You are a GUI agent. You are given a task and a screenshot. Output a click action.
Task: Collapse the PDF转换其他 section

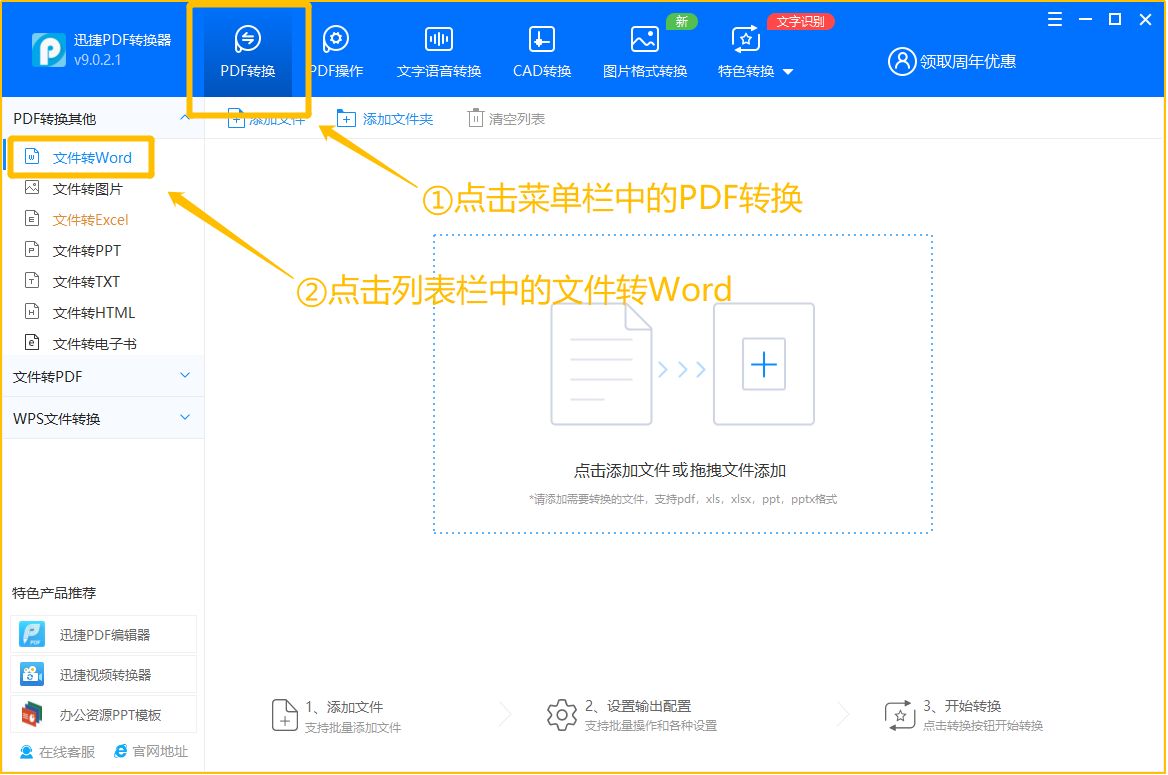coord(185,118)
